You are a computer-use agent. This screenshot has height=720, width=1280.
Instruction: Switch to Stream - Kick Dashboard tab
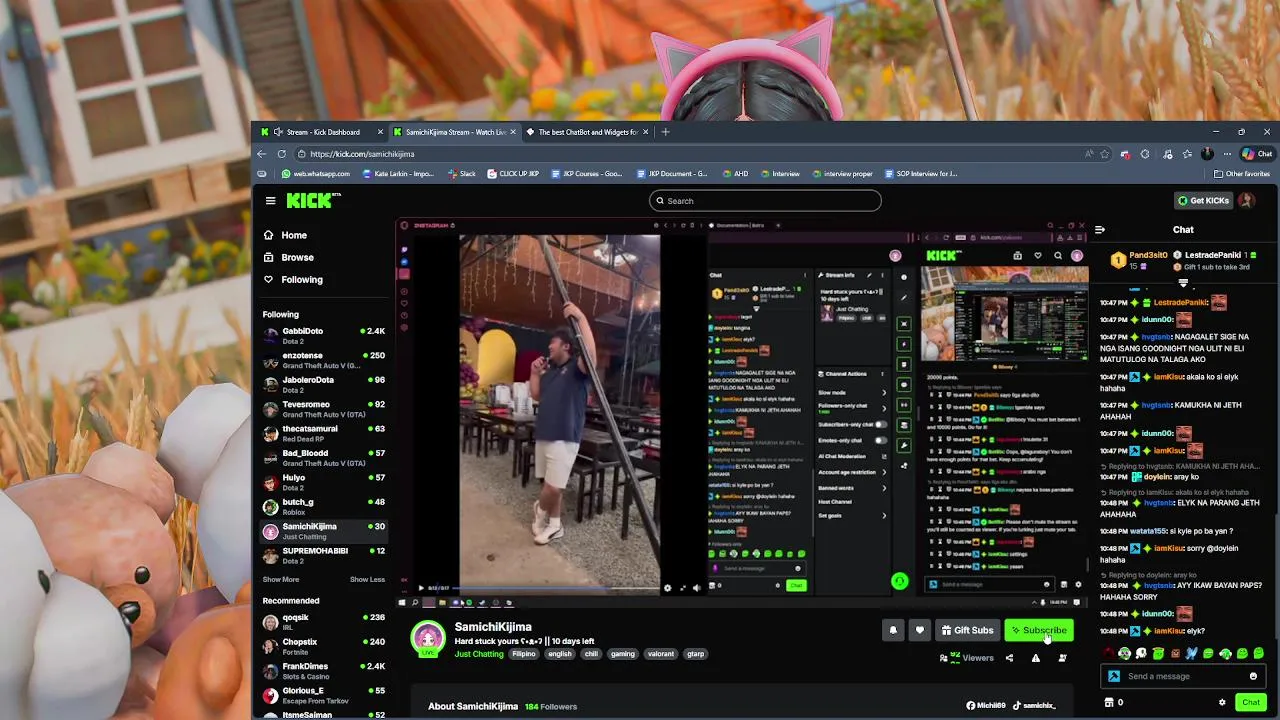tap(321, 132)
